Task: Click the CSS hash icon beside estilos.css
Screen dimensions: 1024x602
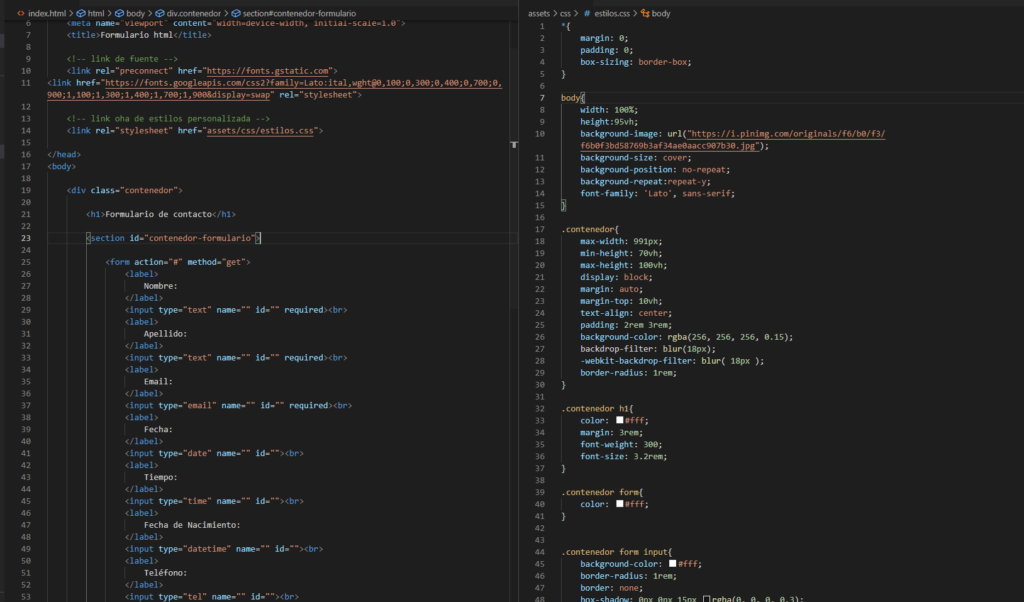Action: pos(587,13)
